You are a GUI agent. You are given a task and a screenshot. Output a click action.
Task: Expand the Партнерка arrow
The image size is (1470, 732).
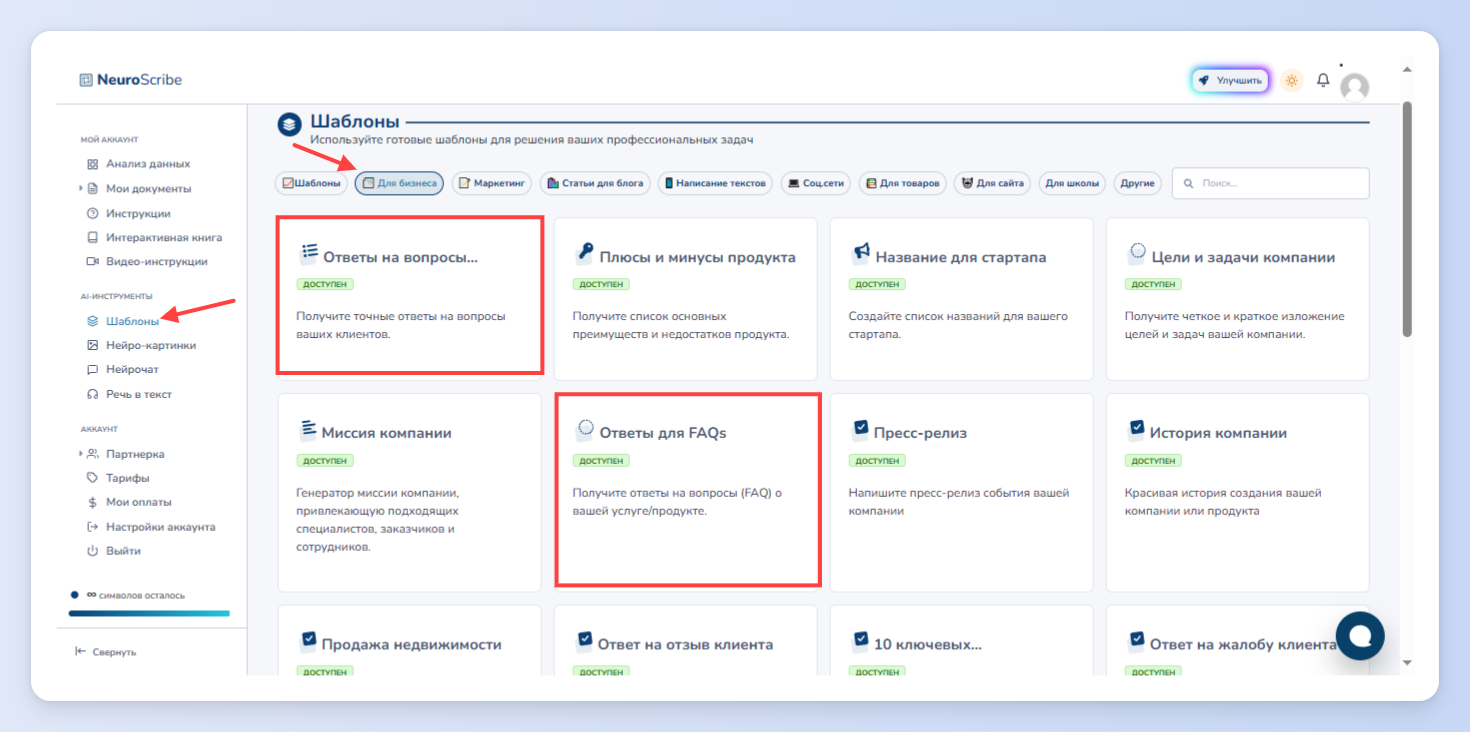[81, 454]
